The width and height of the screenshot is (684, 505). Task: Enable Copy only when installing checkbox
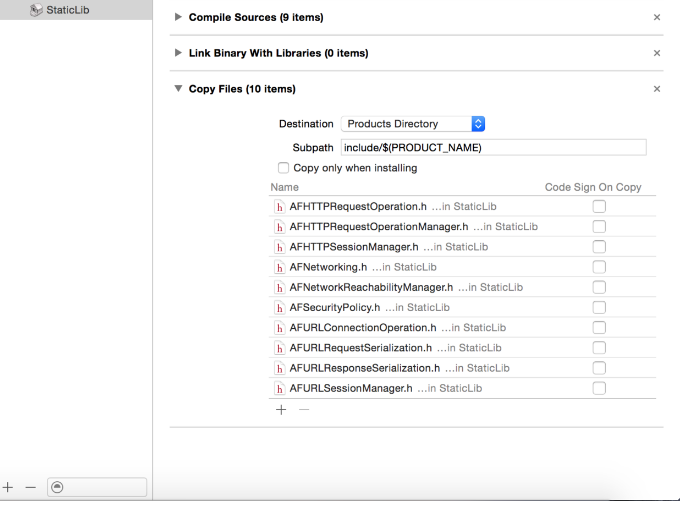pos(284,168)
